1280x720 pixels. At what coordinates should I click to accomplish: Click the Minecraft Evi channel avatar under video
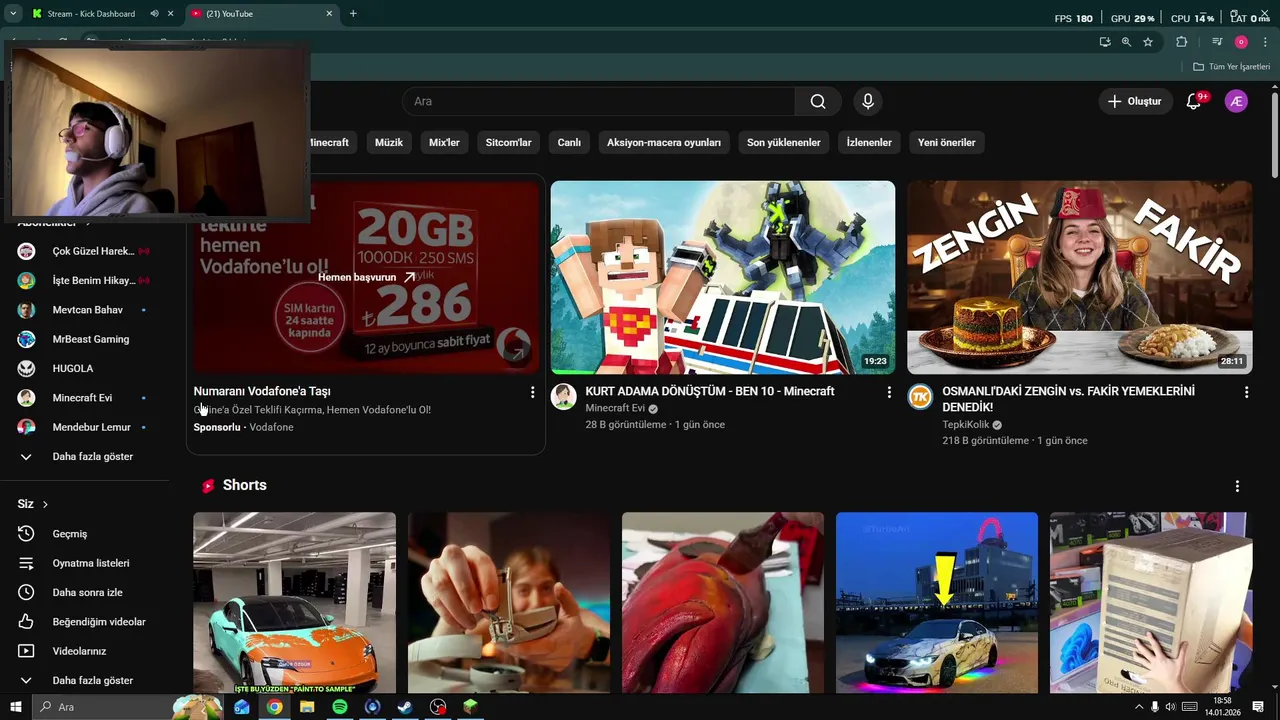coord(563,396)
